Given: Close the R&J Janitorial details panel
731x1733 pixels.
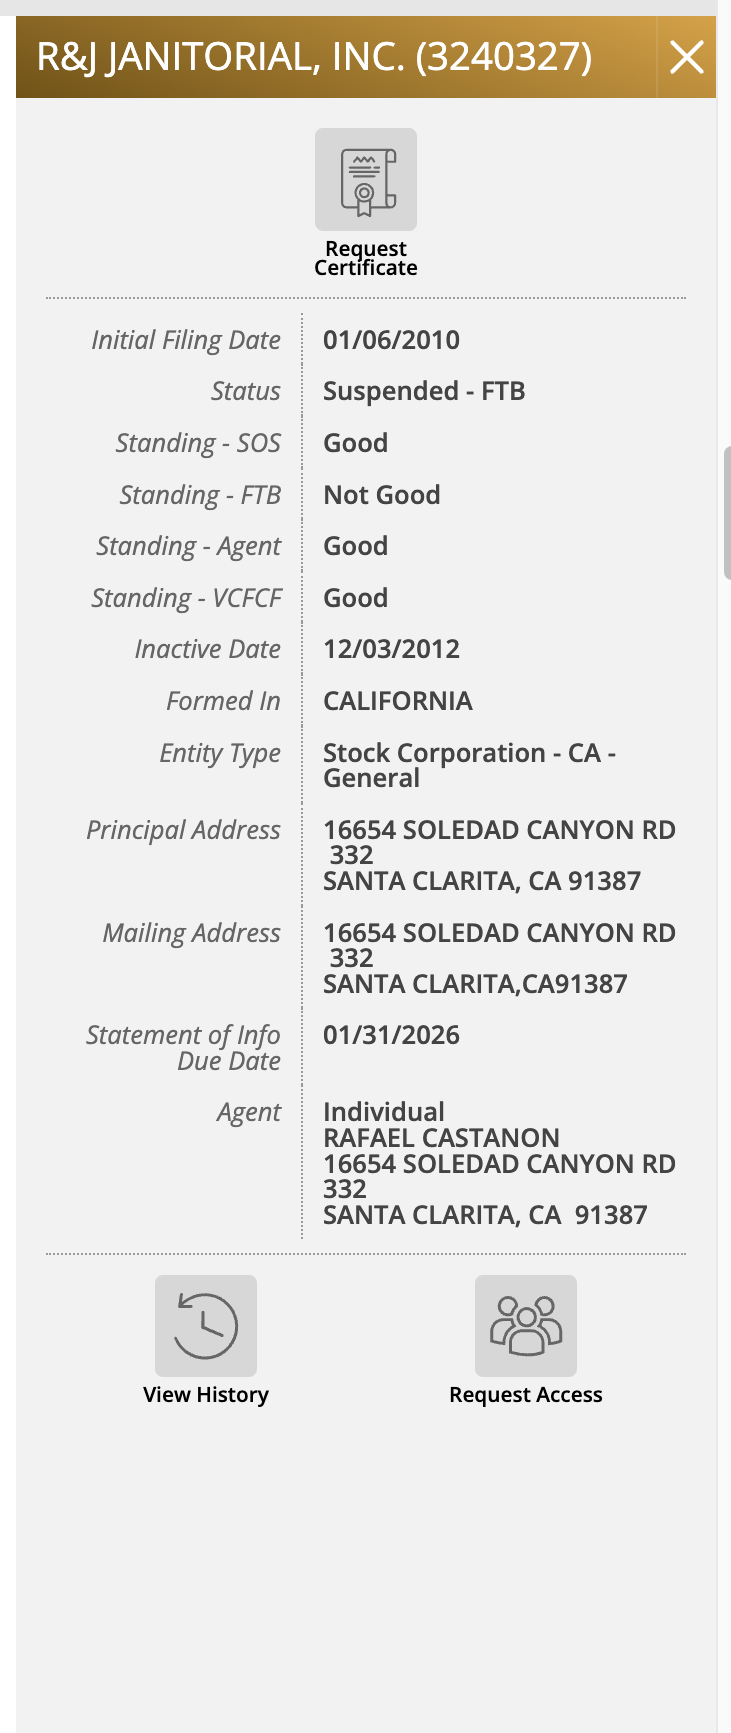Looking at the screenshot, I should tap(687, 57).
